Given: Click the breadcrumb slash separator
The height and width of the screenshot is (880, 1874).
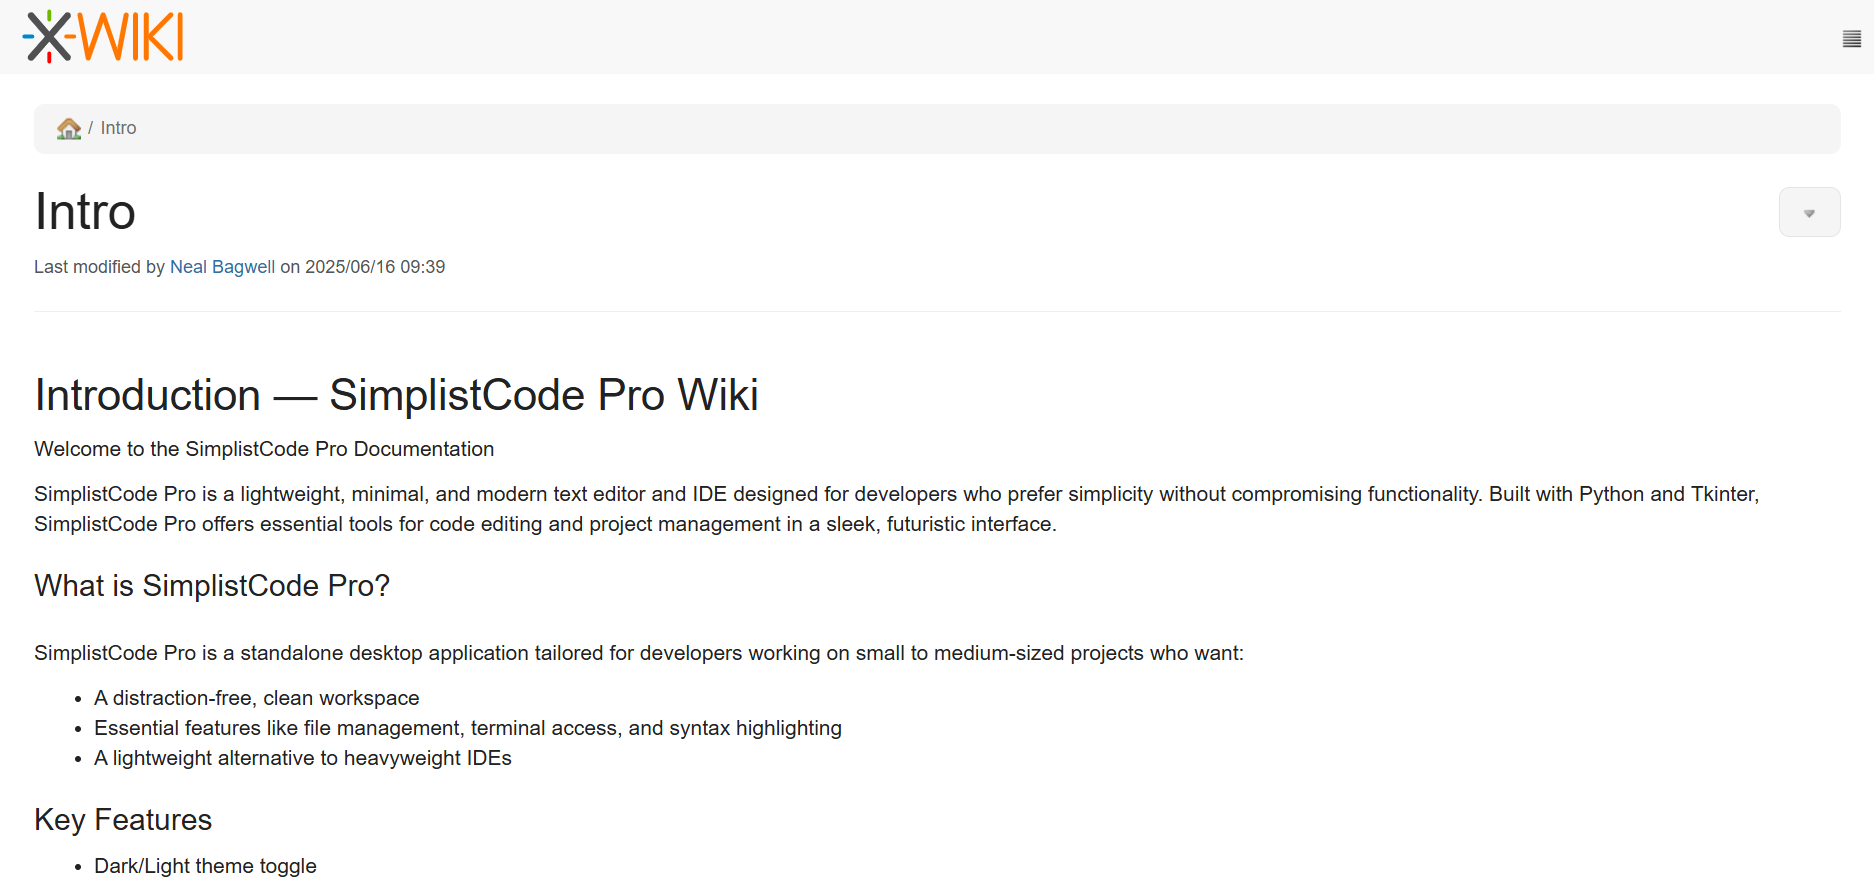Looking at the screenshot, I should tap(90, 128).
